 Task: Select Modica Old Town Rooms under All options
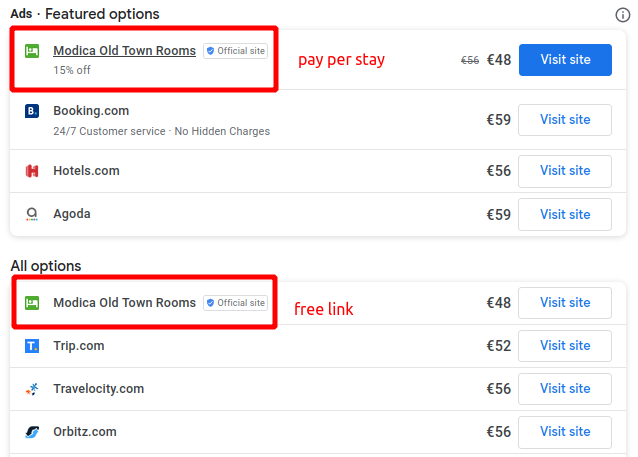point(125,303)
